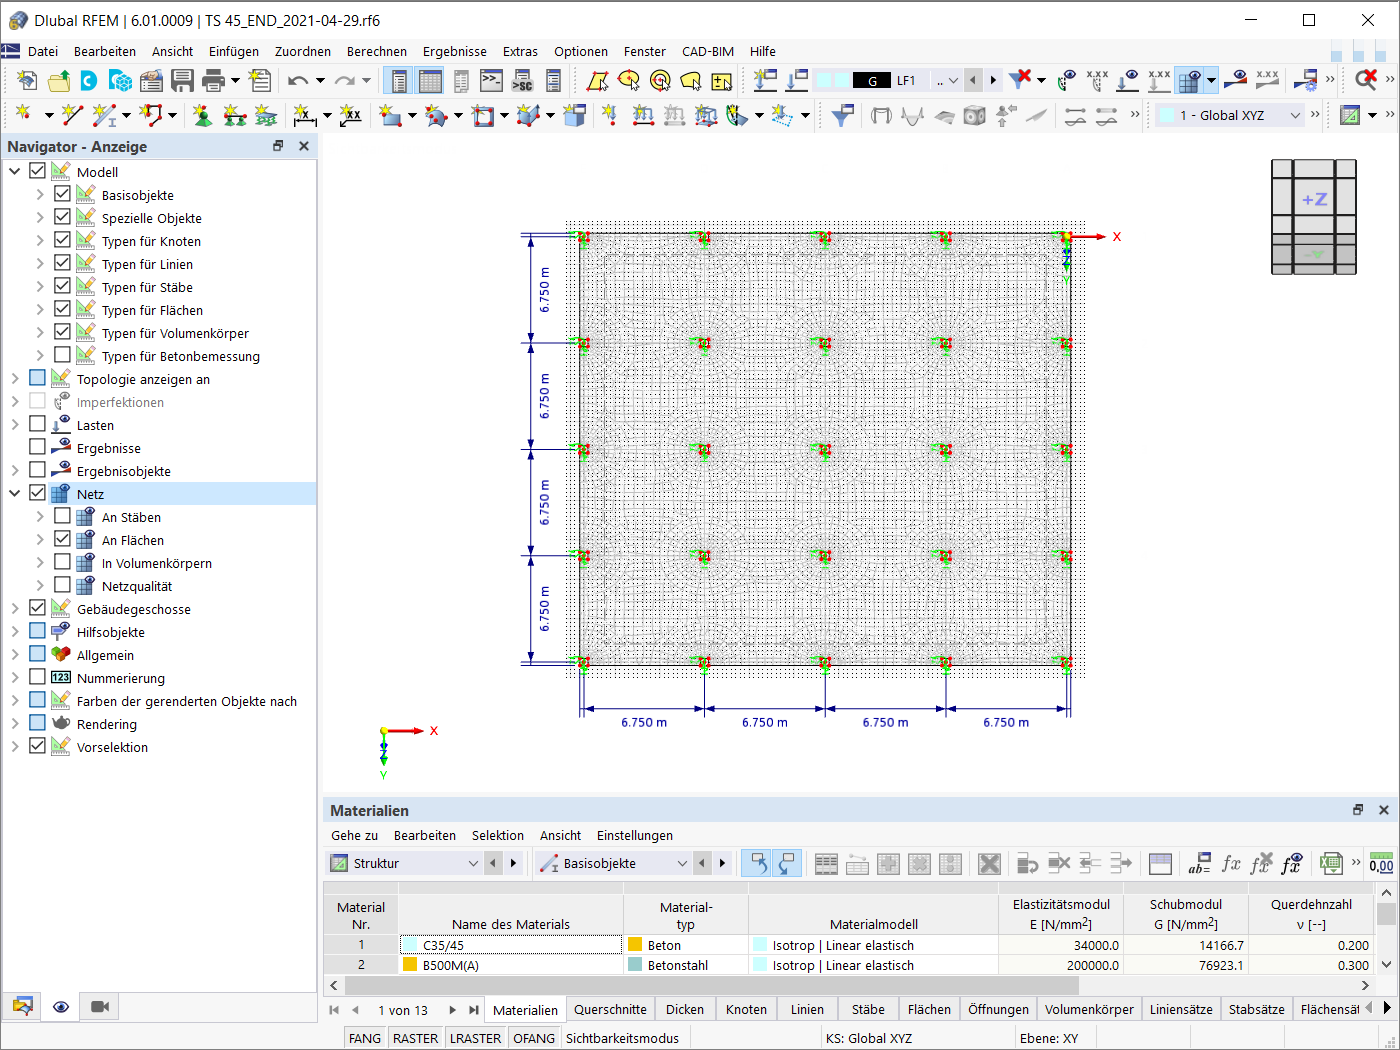Click the RASTER status bar button
Viewport: 1400px width, 1050px height.
(x=415, y=1038)
